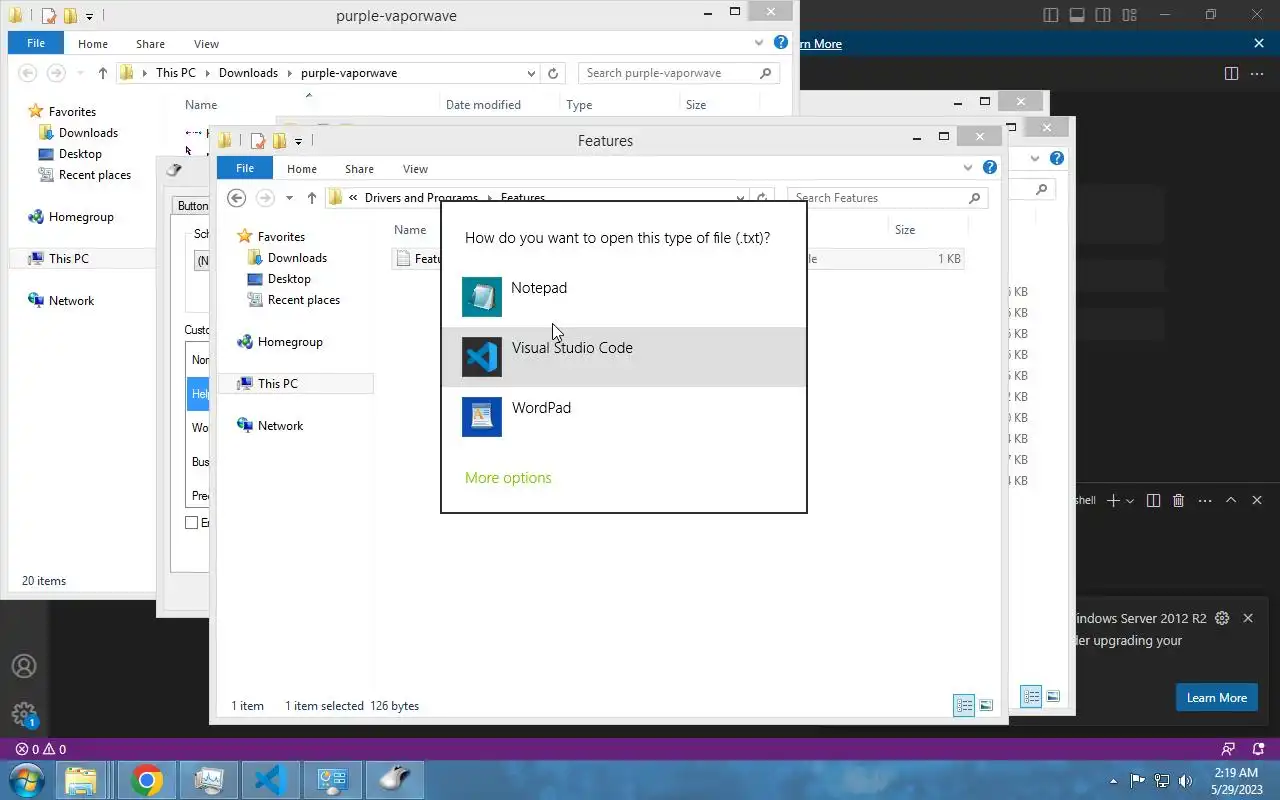Open Home tab in Features window
The height and width of the screenshot is (800, 1280).
point(302,169)
